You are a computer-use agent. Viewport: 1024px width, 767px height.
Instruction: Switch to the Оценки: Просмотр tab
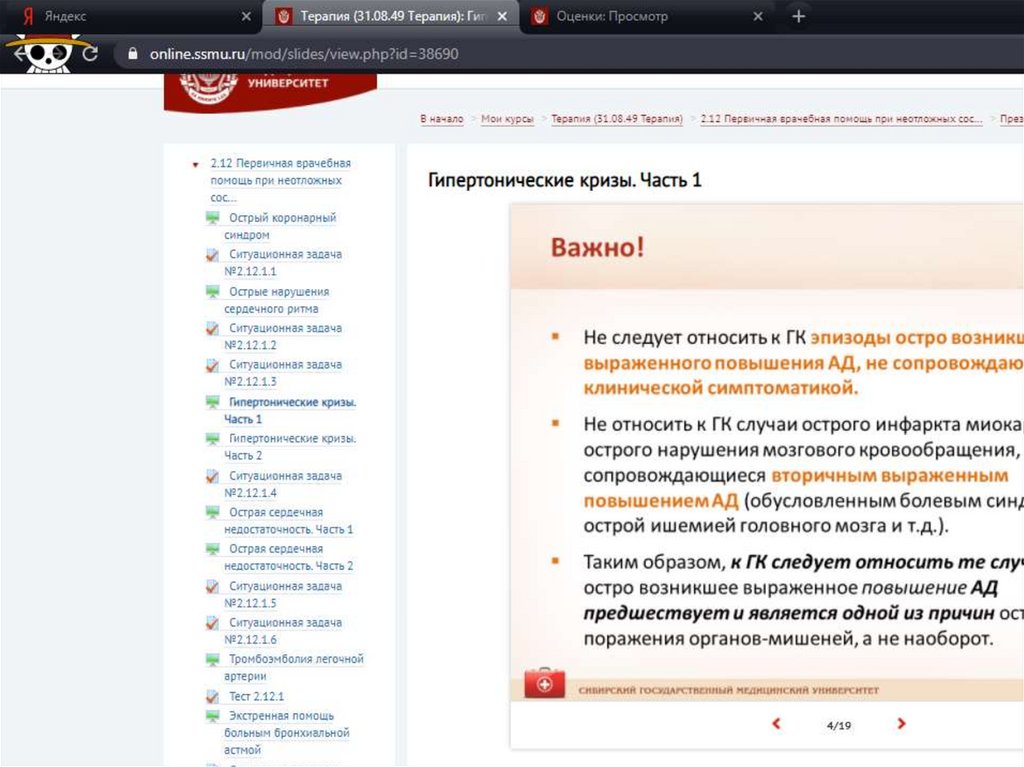tap(644, 16)
